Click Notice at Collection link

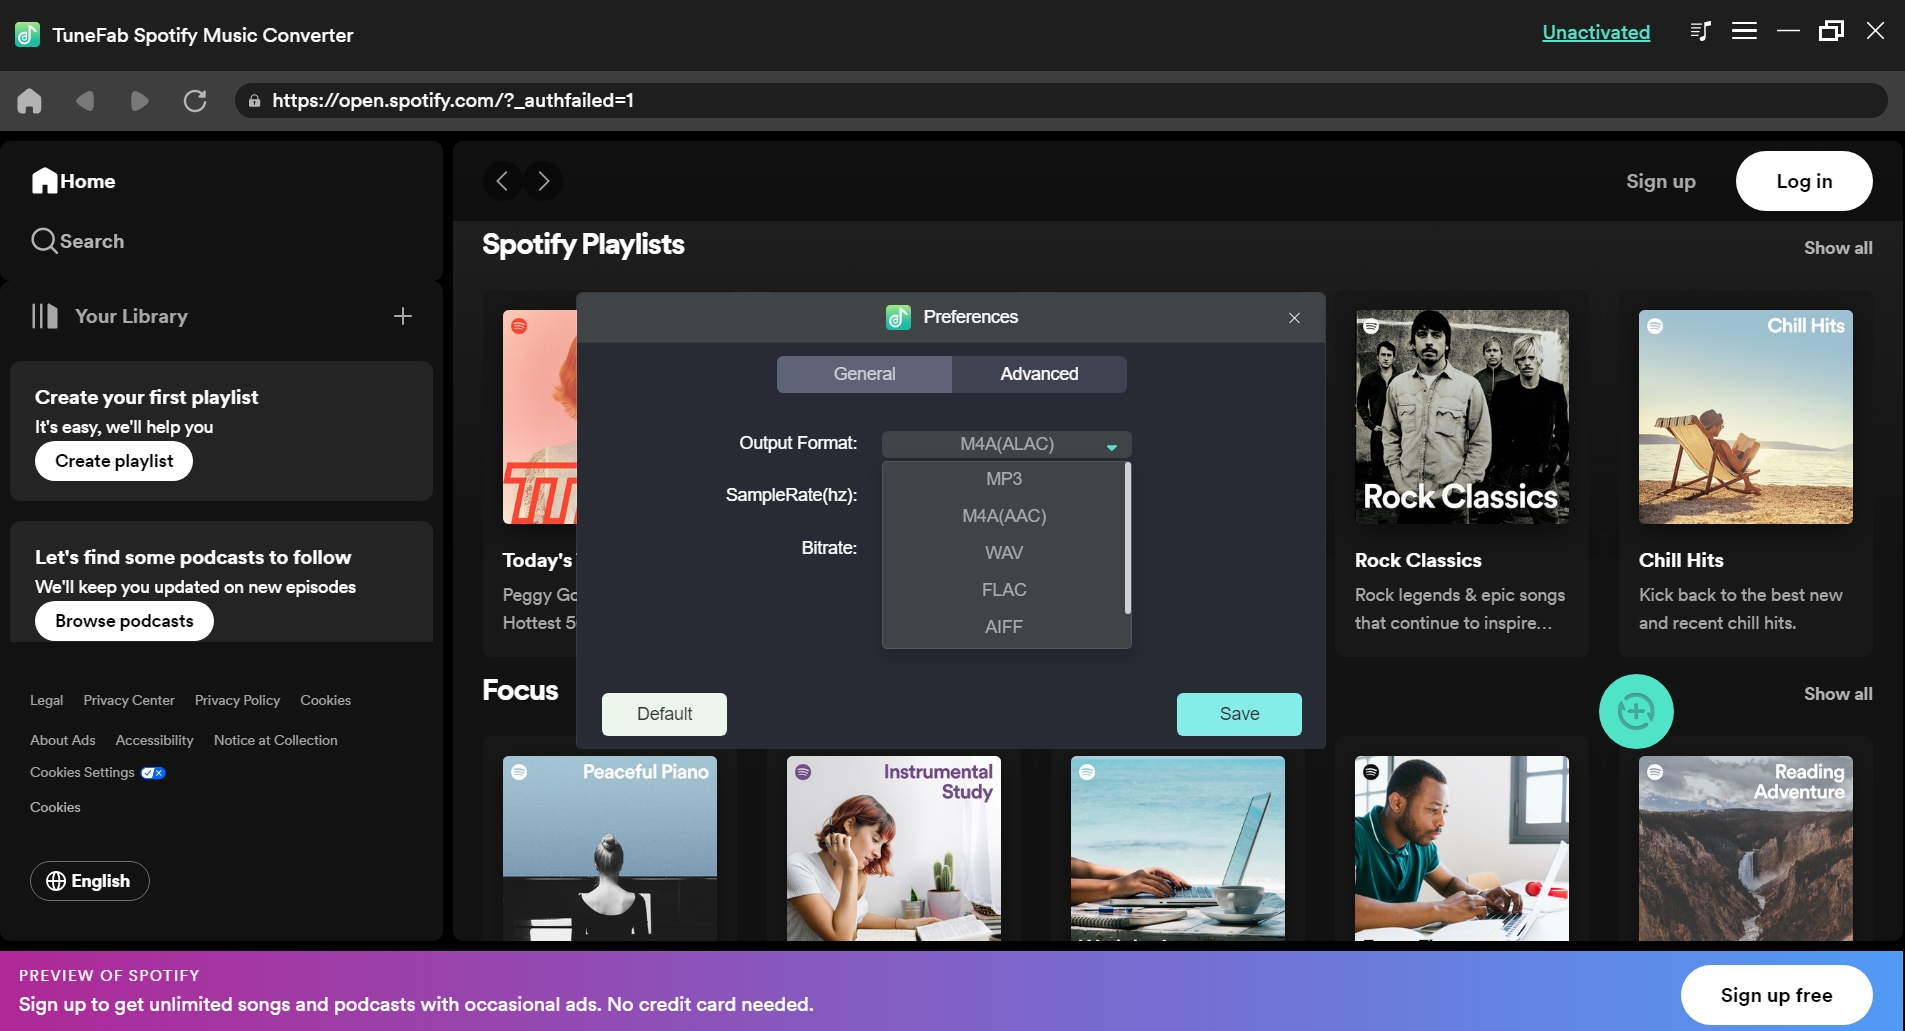coord(276,740)
